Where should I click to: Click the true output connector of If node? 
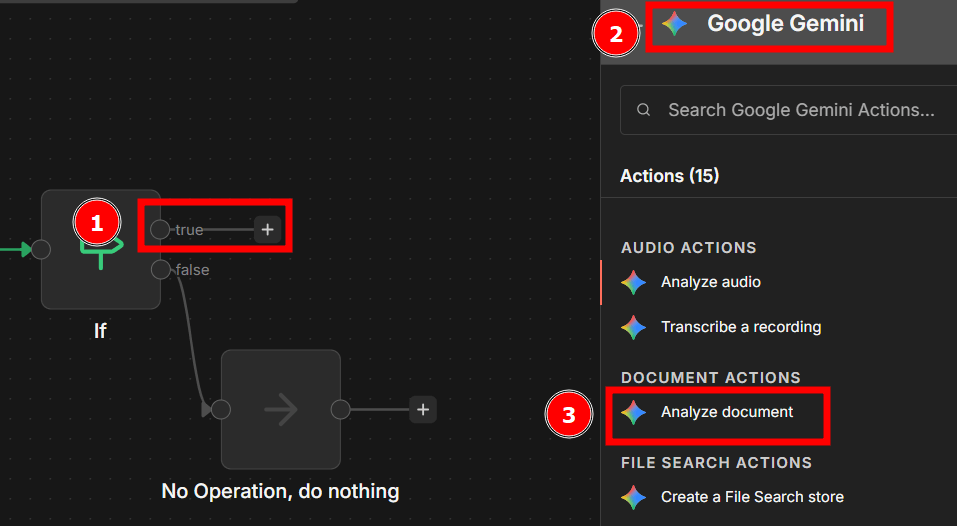click(160, 229)
